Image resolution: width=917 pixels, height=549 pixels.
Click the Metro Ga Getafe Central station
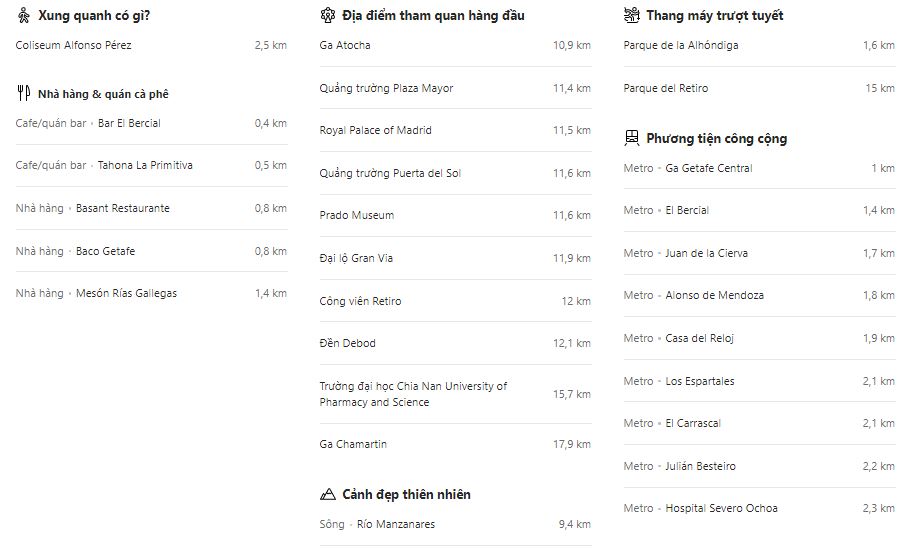click(x=708, y=168)
